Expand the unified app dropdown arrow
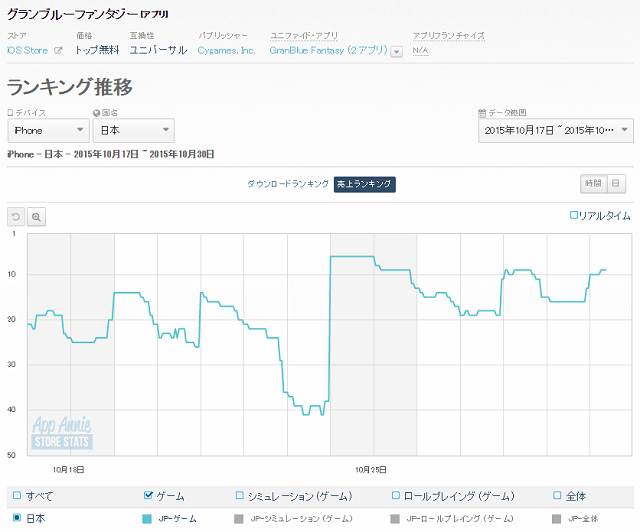The image size is (640, 532). pos(396,52)
